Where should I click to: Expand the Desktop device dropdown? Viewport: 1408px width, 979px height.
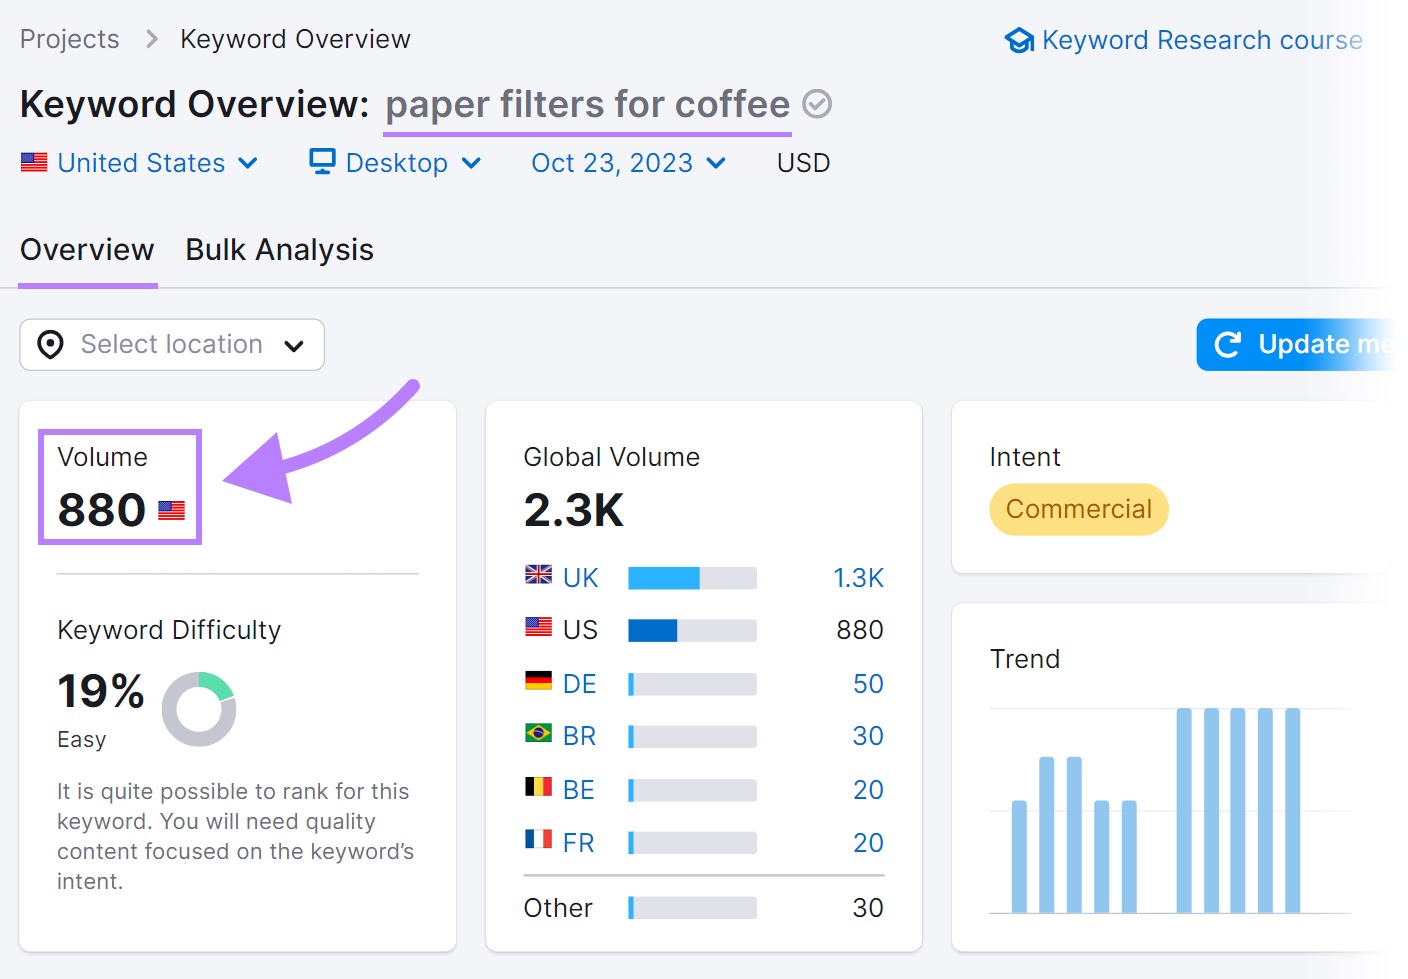(472, 162)
